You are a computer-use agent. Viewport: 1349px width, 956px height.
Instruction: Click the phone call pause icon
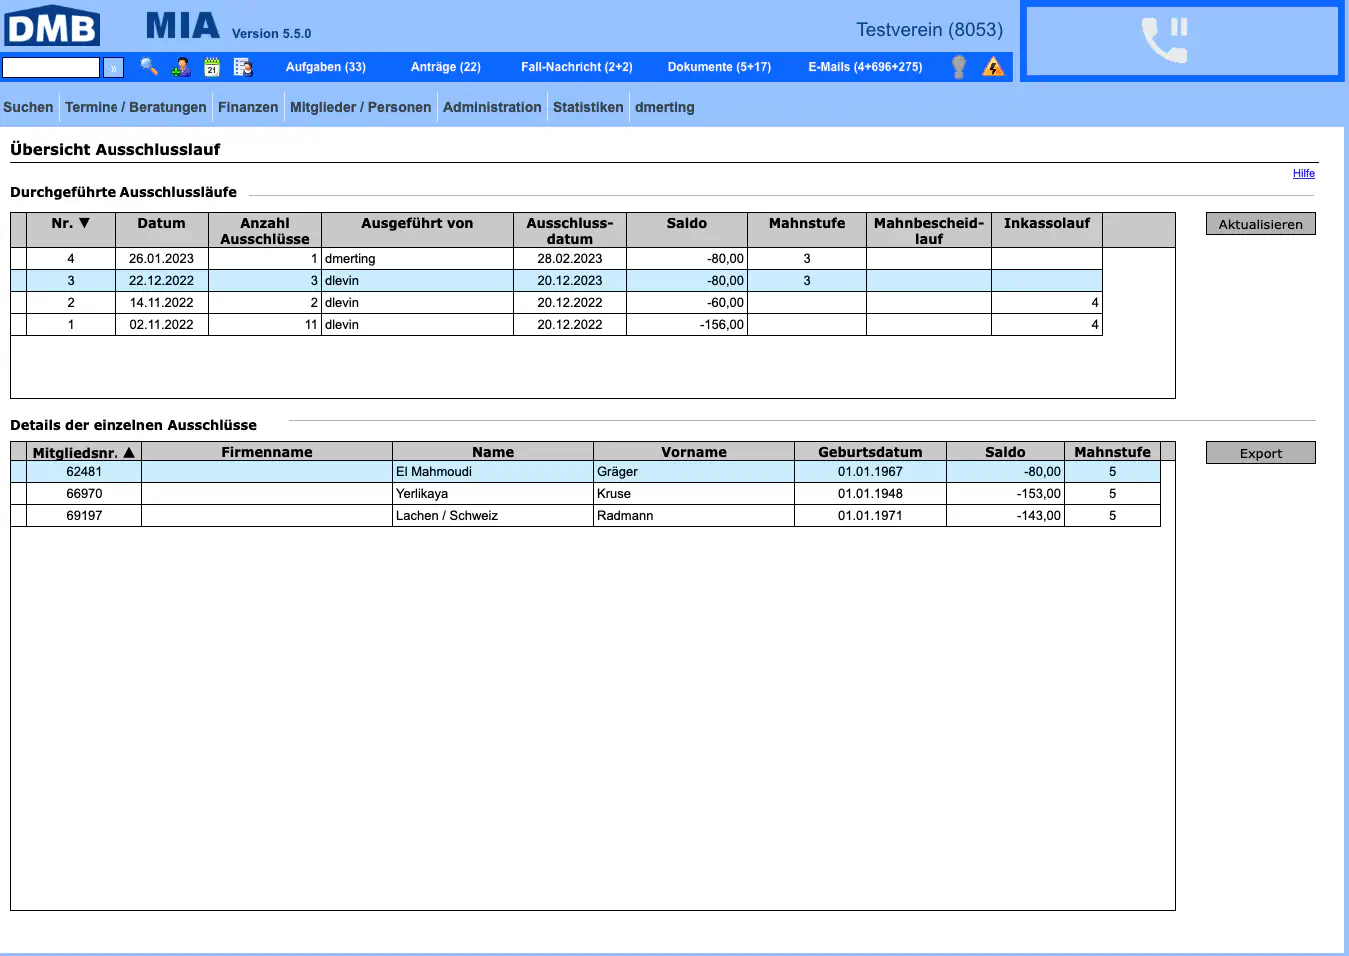(1165, 41)
